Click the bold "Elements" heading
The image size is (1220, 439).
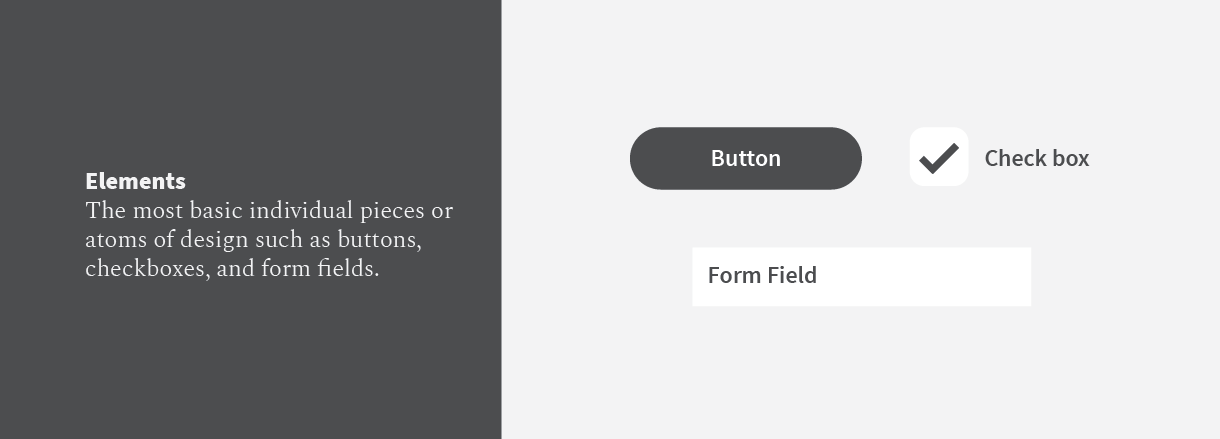[x=135, y=181]
